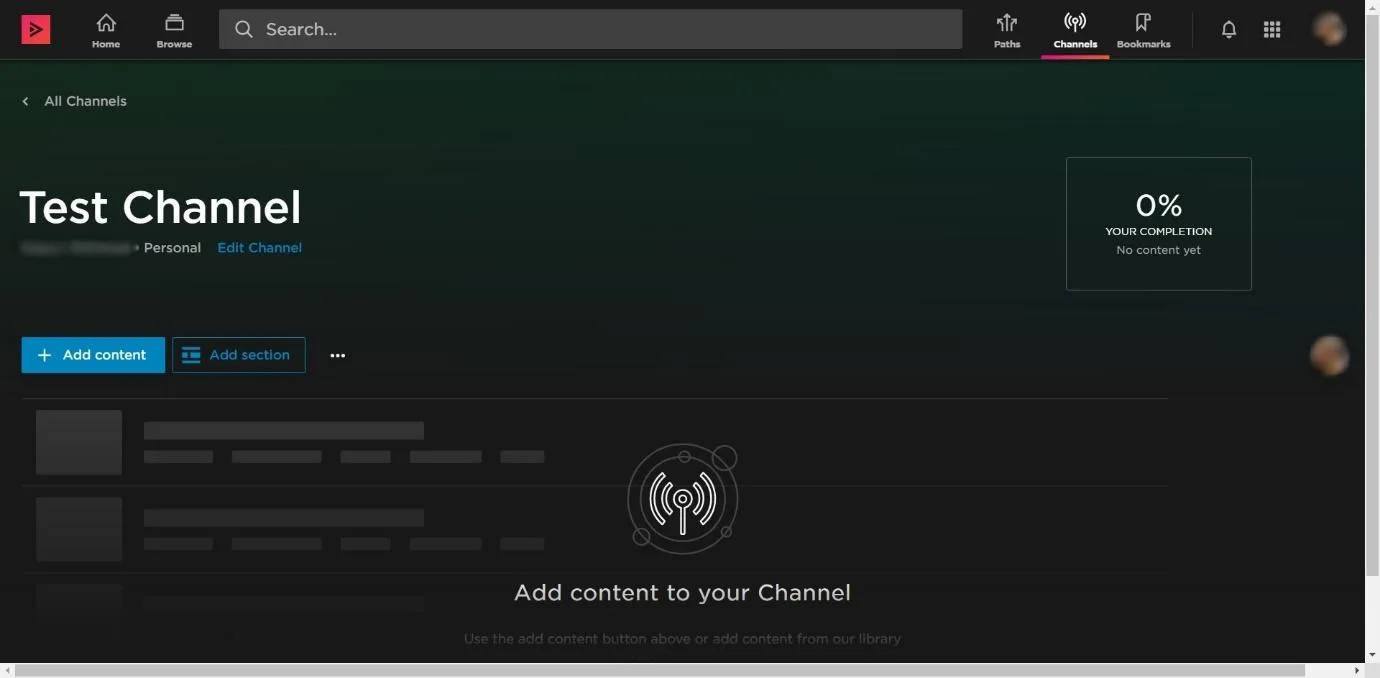The width and height of the screenshot is (1380, 678).
Task: Open the profile avatar in the top bar
Action: pos(1329,29)
